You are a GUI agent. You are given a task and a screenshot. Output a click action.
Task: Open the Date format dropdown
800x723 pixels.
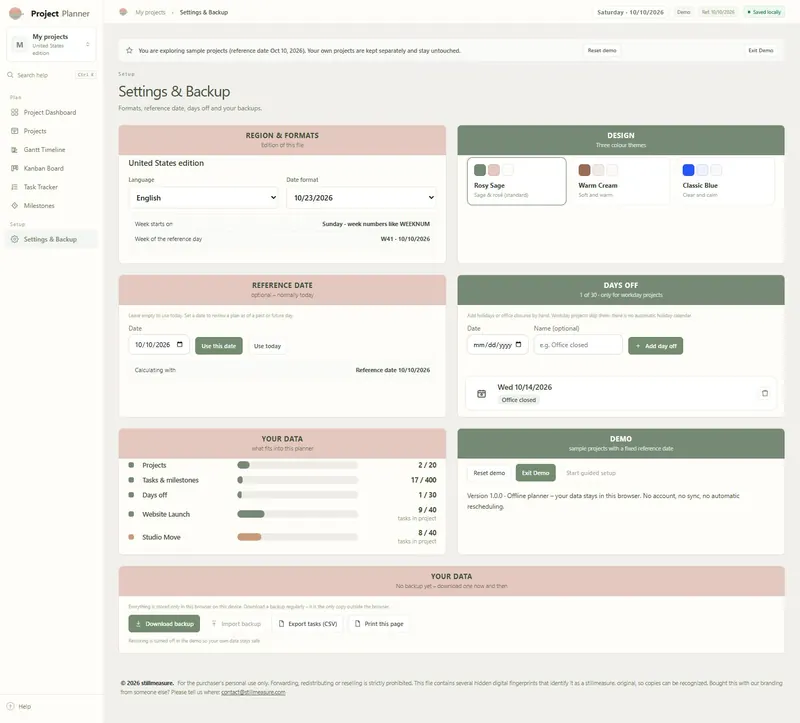click(x=362, y=197)
